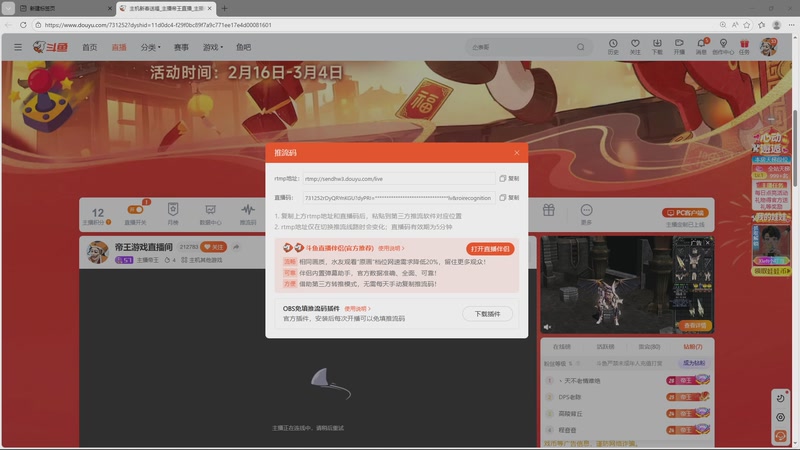Copy the 直播码 stream key
Screen dimensions: 800x450
click(x=509, y=197)
